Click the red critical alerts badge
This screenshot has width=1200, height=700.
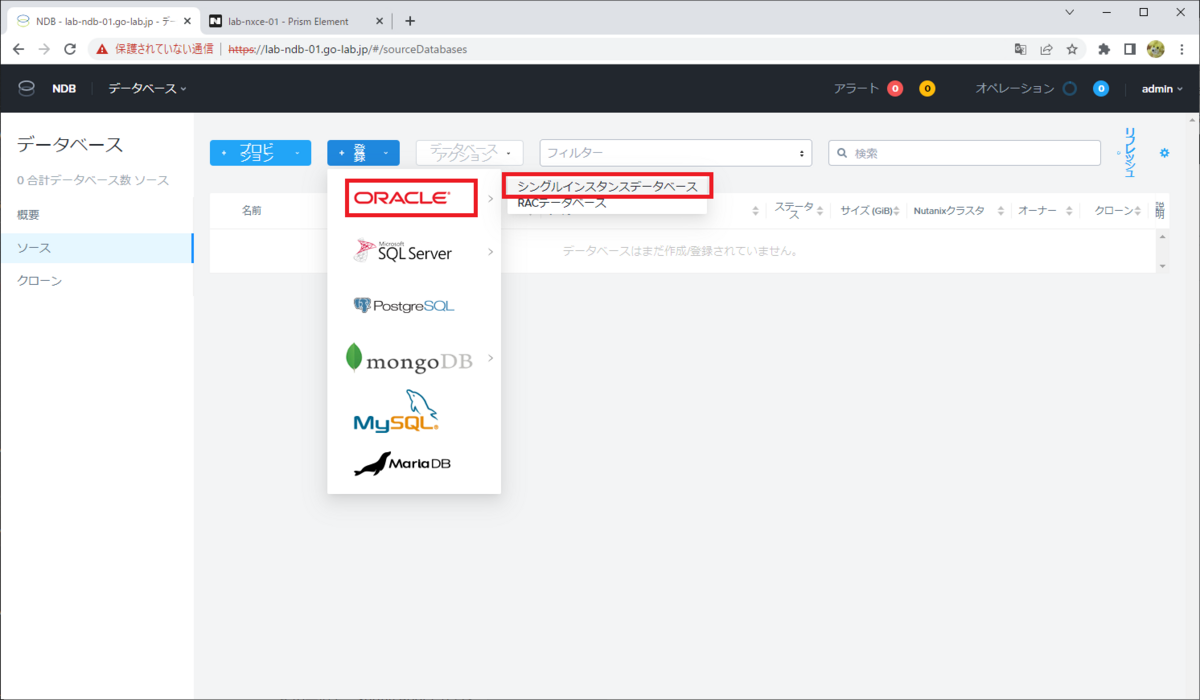point(895,89)
